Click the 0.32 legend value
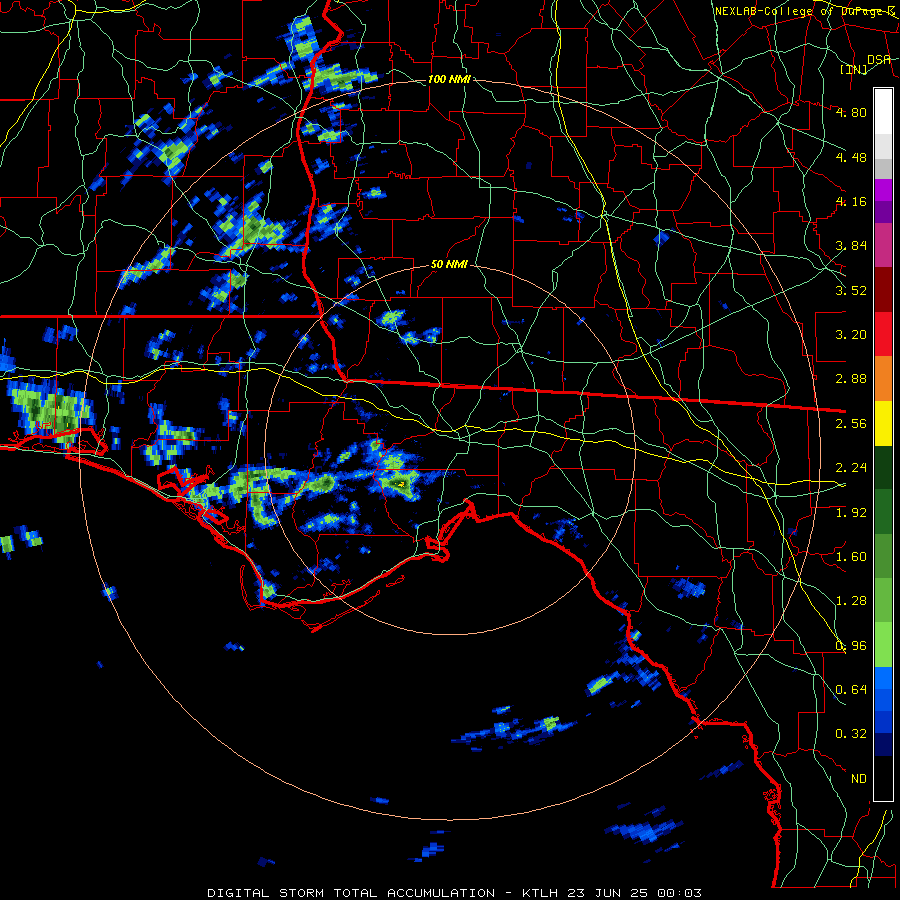900x900 pixels. pos(851,734)
